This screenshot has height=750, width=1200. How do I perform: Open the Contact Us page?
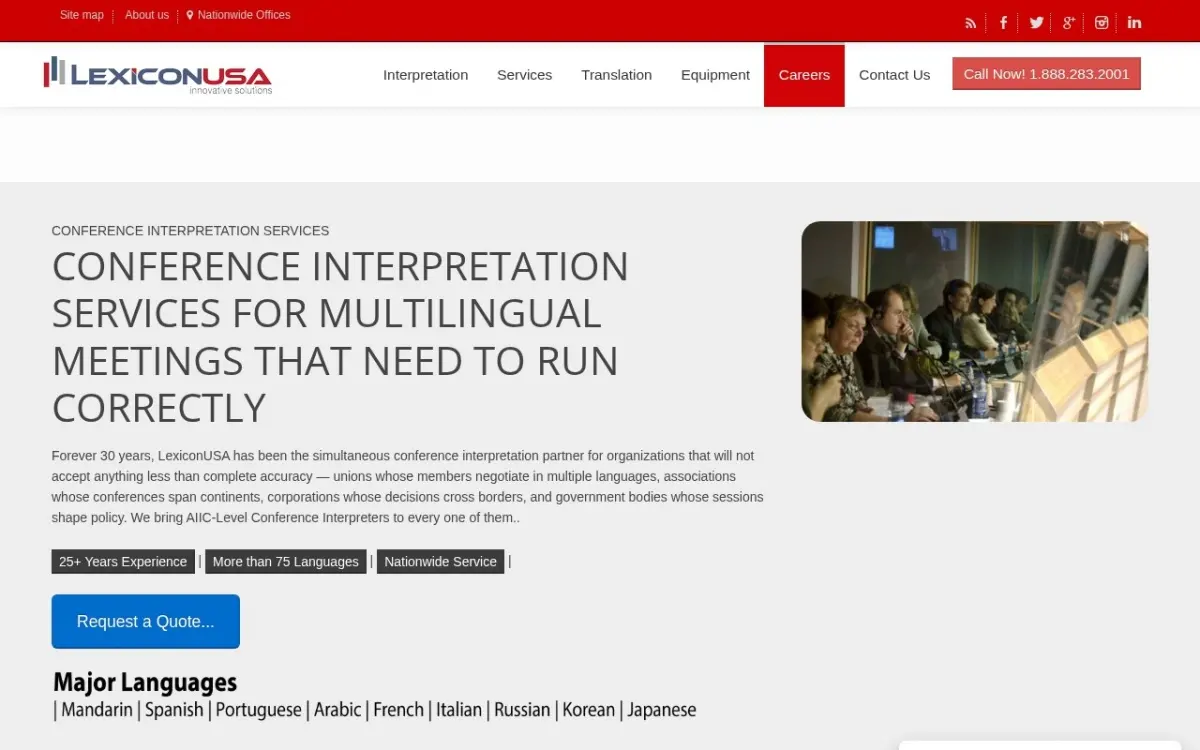pyautogui.click(x=894, y=75)
